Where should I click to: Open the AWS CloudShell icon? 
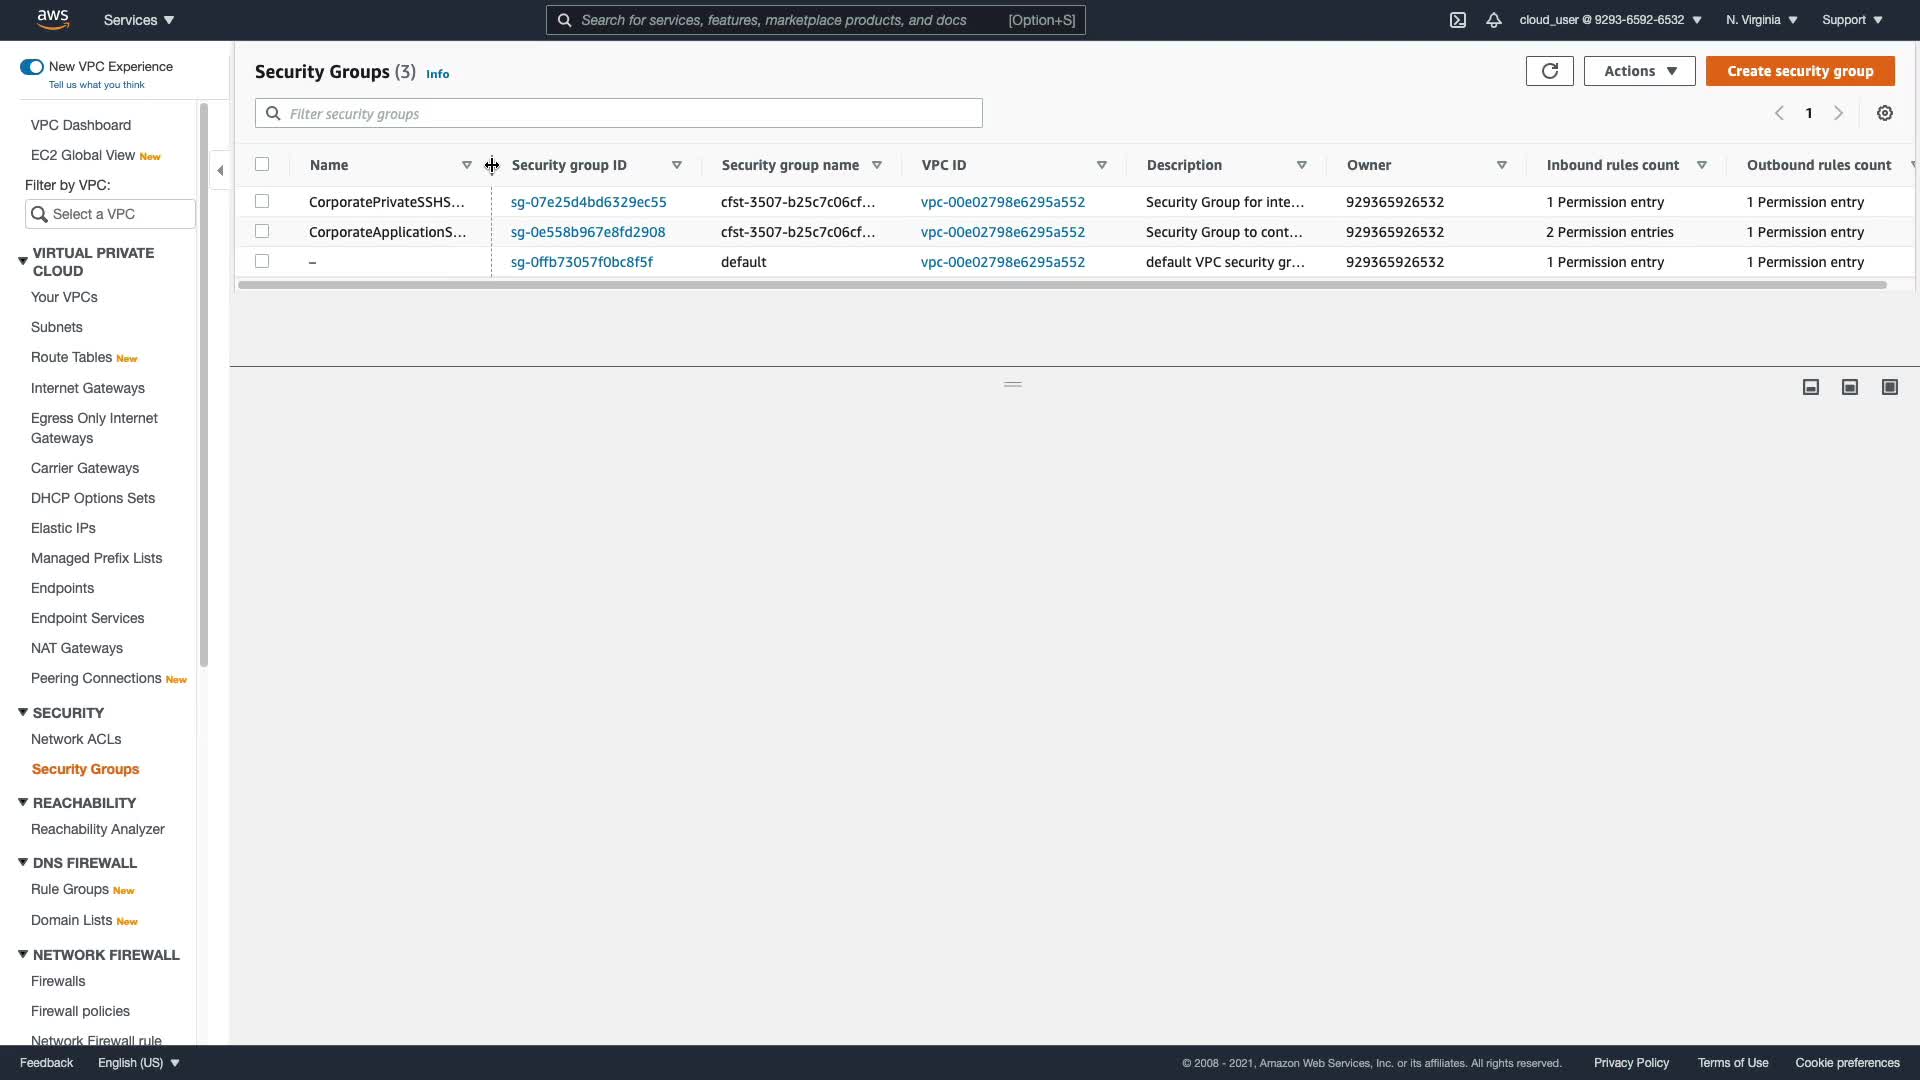click(x=1458, y=20)
